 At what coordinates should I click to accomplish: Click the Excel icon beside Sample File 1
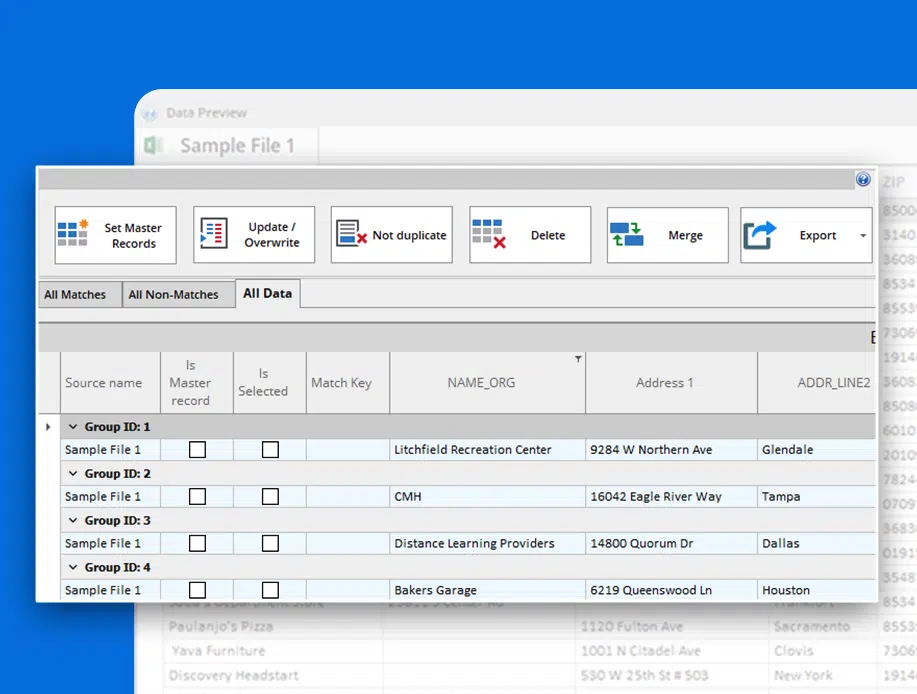(153, 146)
